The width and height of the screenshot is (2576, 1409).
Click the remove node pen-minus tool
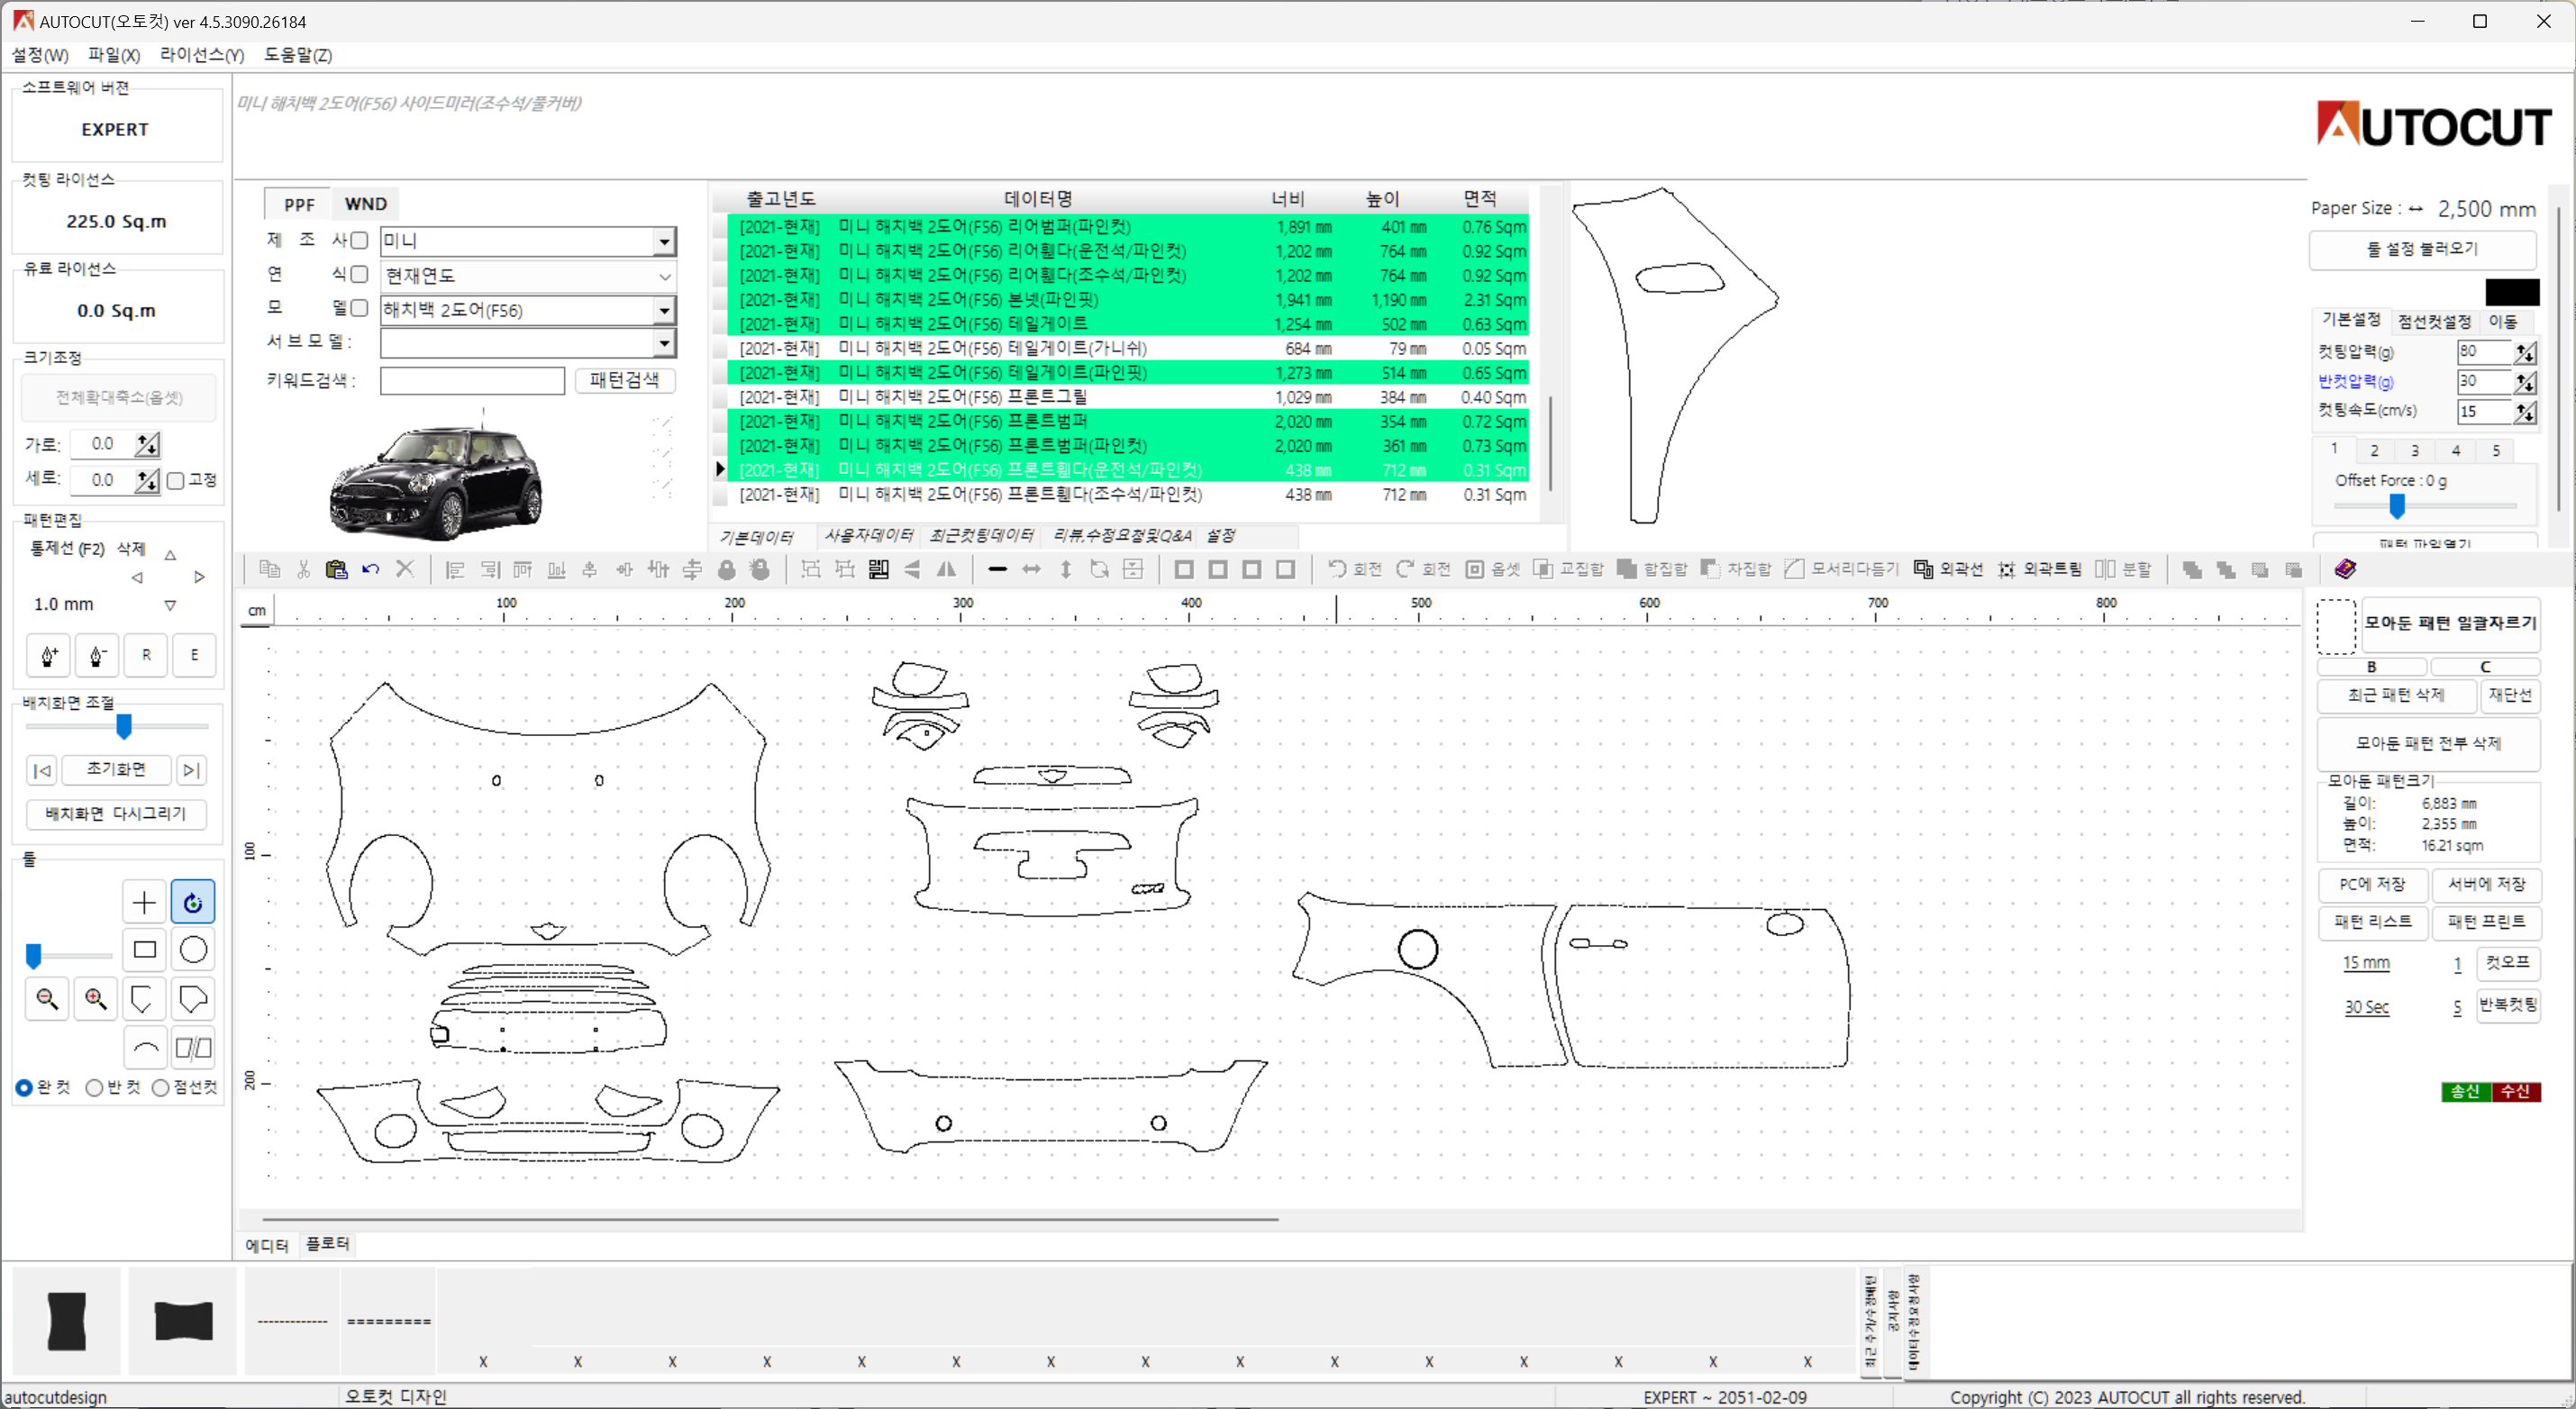(97, 655)
